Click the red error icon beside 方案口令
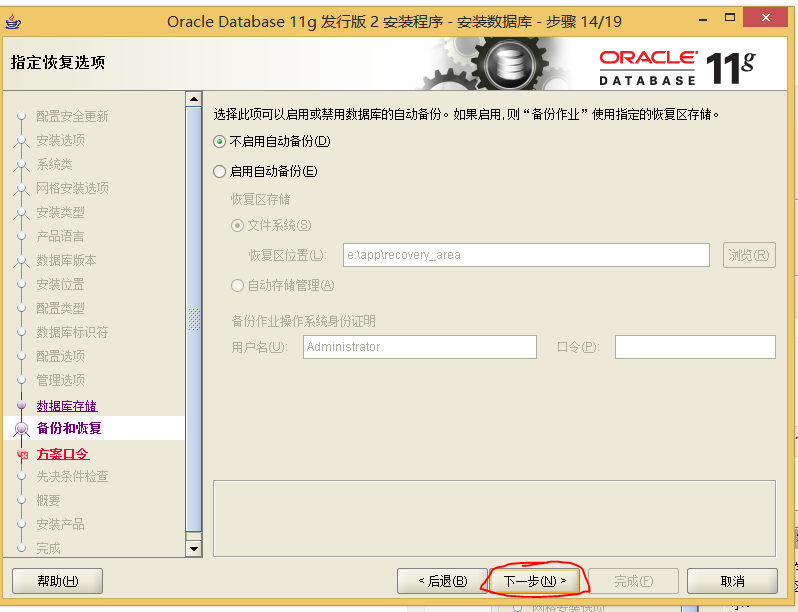Viewport: 798px width, 612px height. point(22,454)
